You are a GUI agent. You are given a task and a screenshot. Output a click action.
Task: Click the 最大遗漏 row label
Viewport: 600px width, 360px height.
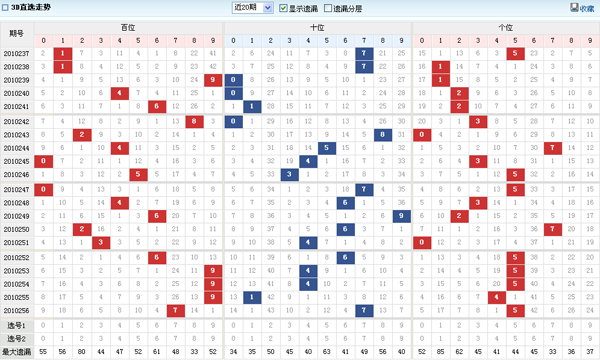(x=17, y=352)
